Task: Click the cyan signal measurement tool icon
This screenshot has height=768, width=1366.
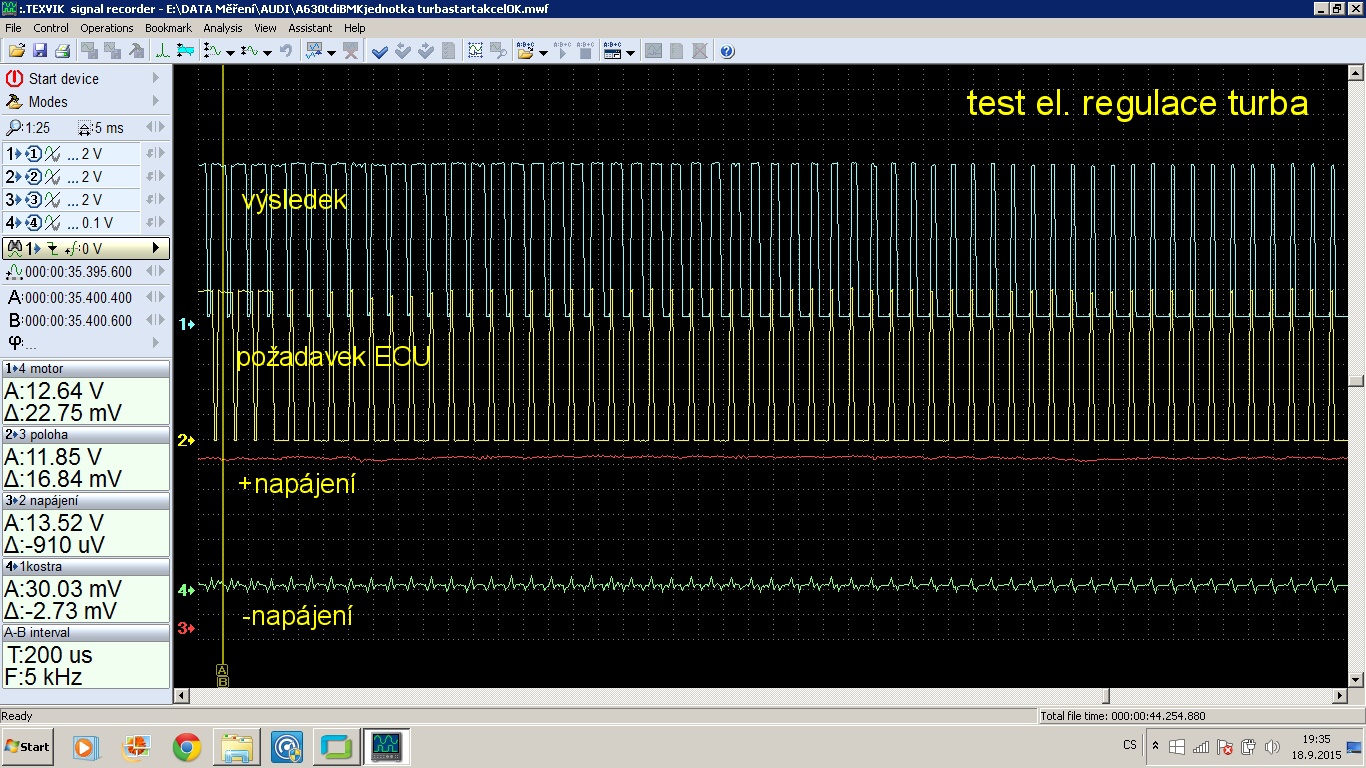Action: (185, 51)
